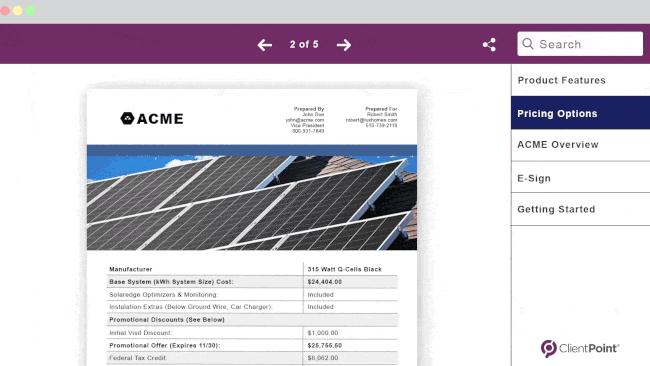Click the '$1,000.00' discount value
The image size is (650, 366).
coord(323,333)
